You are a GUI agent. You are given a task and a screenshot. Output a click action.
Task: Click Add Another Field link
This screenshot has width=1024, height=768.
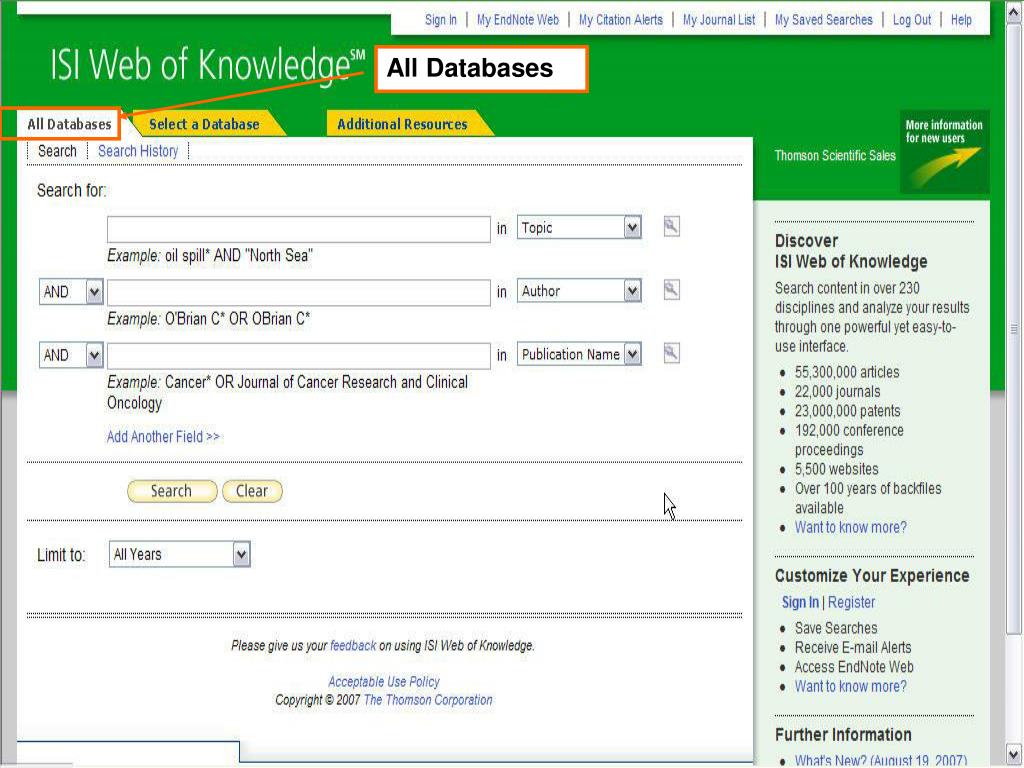point(163,437)
